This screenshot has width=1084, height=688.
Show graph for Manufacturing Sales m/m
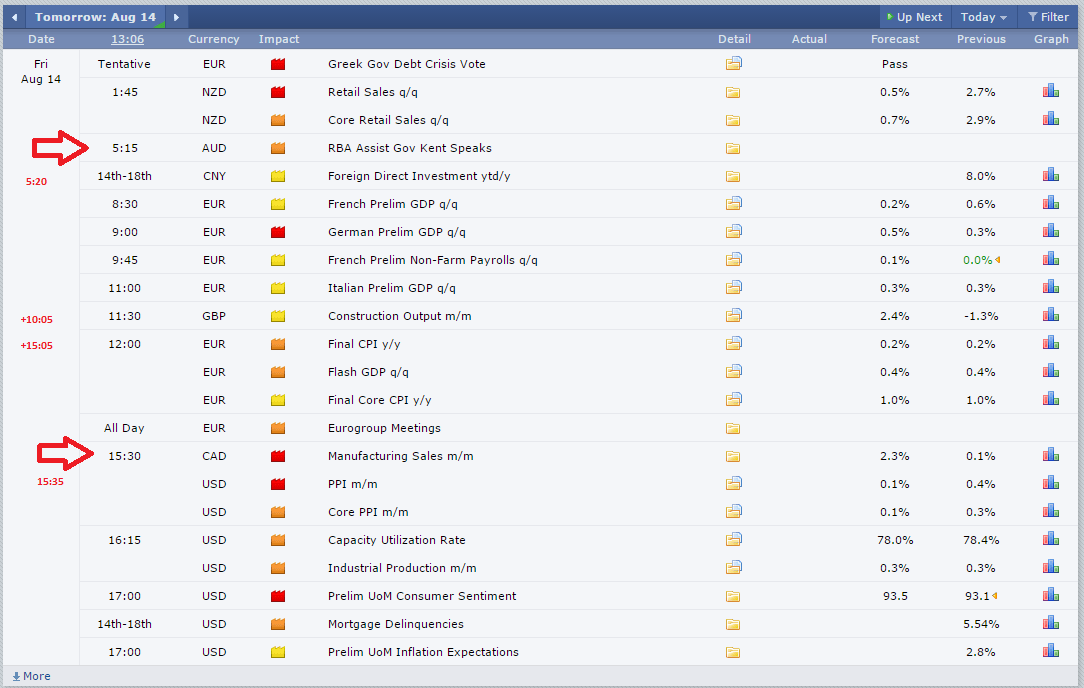(x=1051, y=455)
